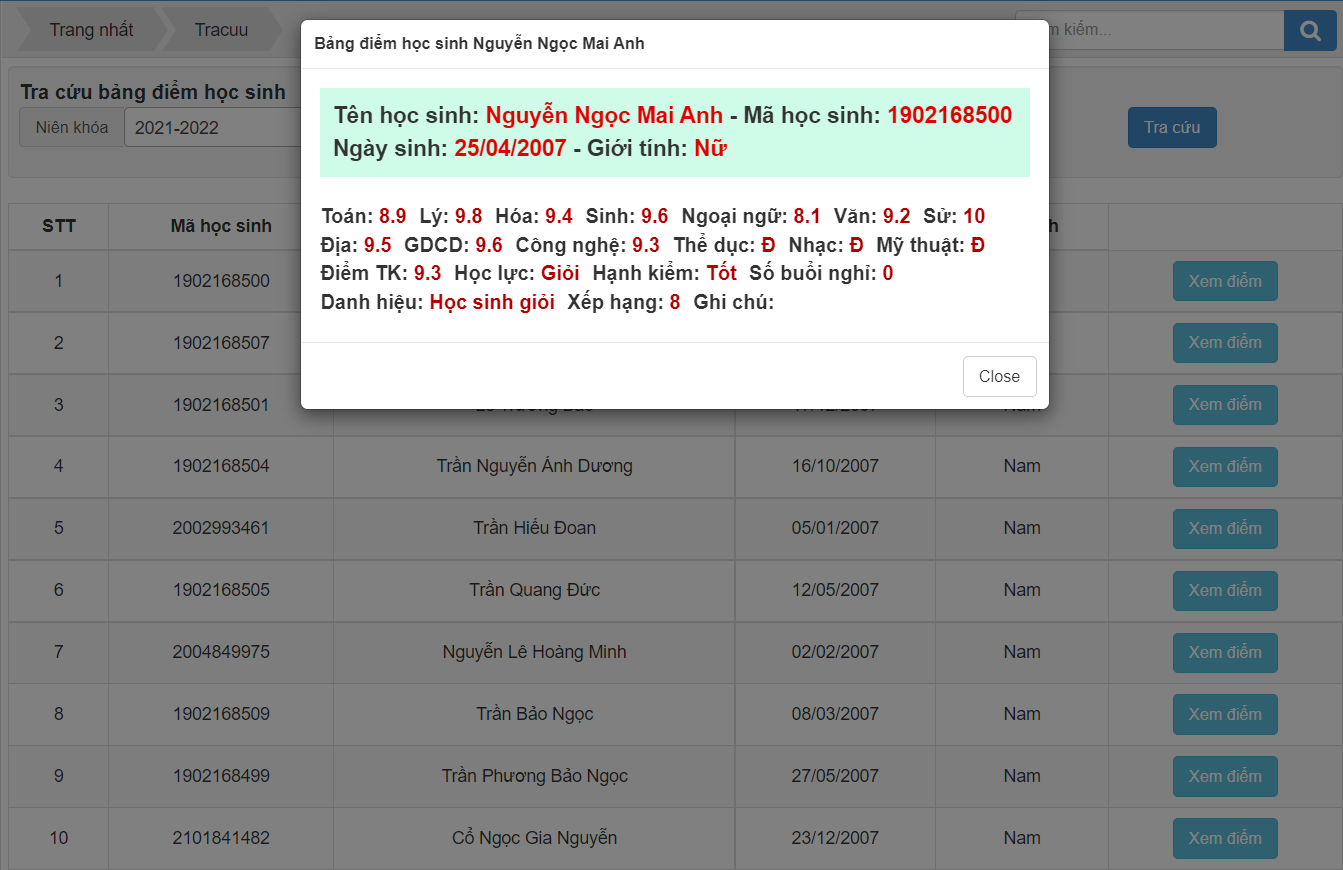Select student code 1902168499 cell
This screenshot has height=870, width=1343.
coord(221,776)
